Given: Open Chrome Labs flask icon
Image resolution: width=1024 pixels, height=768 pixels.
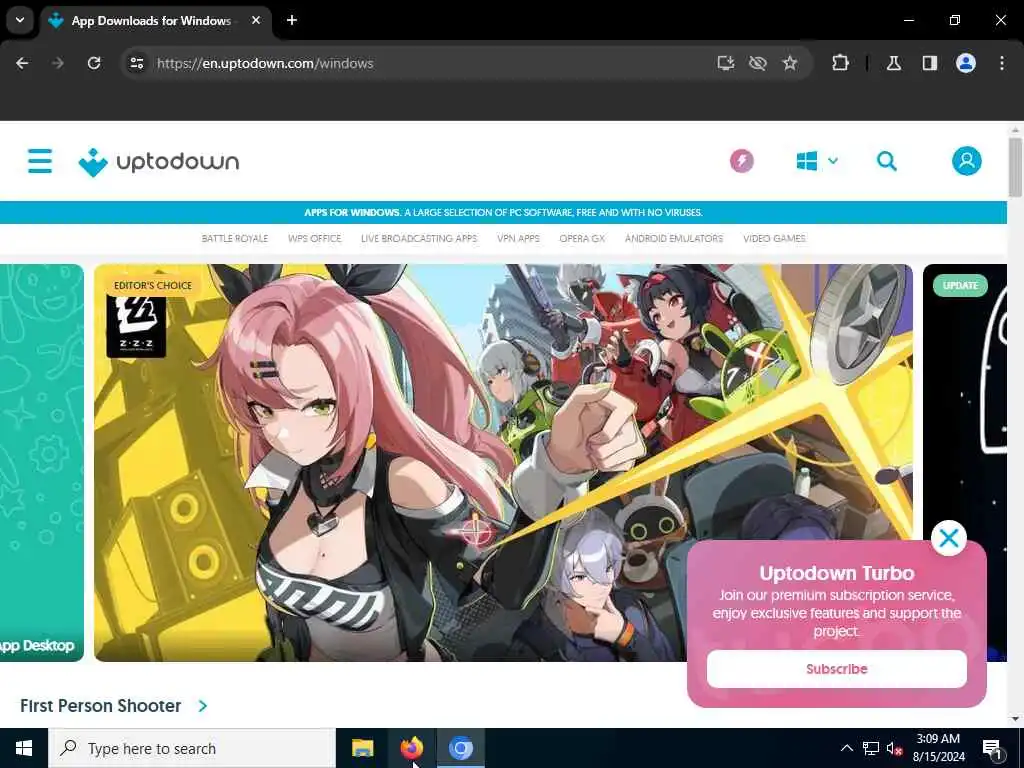Looking at the screenshot, I should 893,63.
